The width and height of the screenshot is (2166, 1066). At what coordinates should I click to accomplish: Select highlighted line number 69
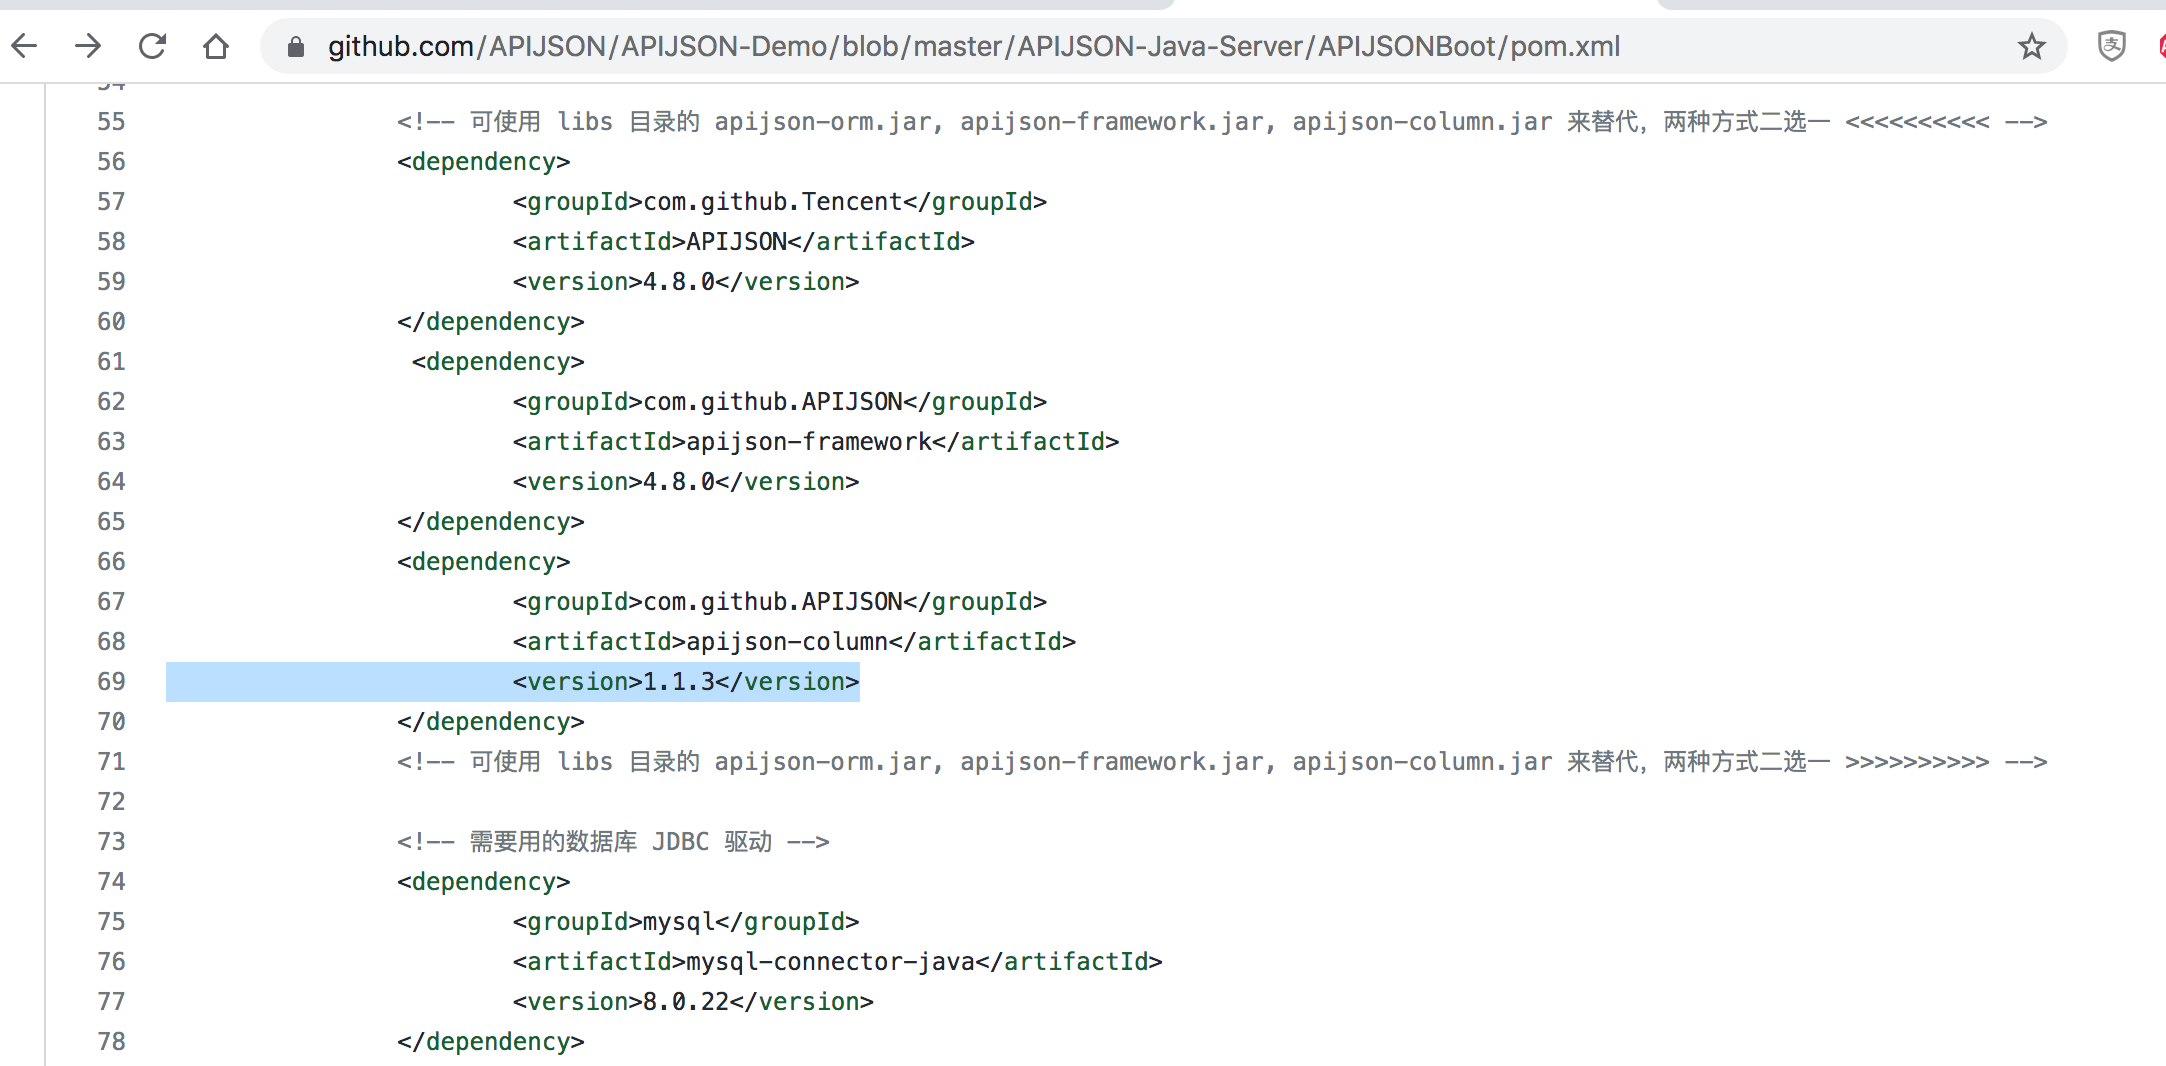coord(111,681)
